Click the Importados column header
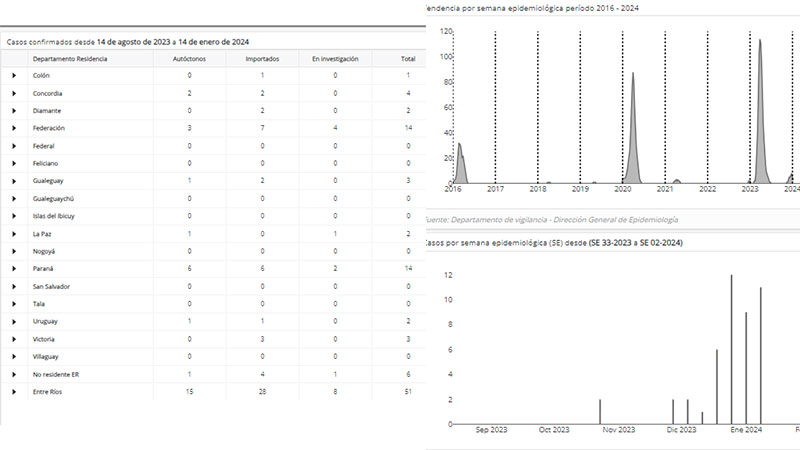800x450 pixels. [x=261, y=59]
